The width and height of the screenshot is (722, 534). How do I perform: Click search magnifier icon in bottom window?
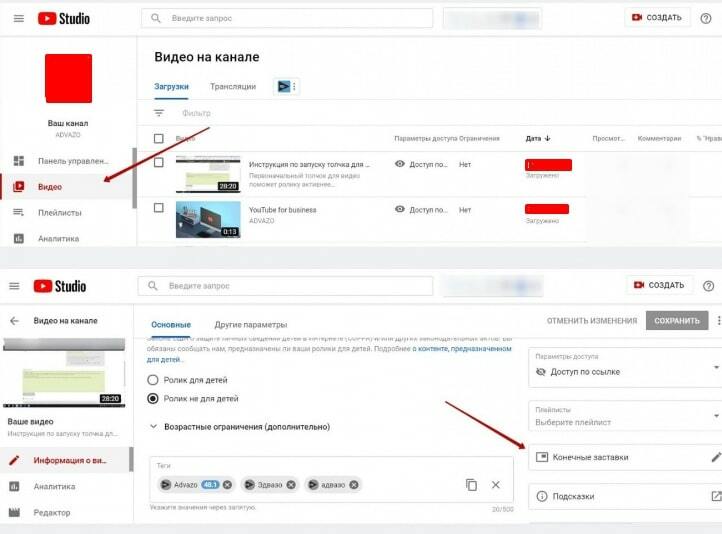[152, 286]
